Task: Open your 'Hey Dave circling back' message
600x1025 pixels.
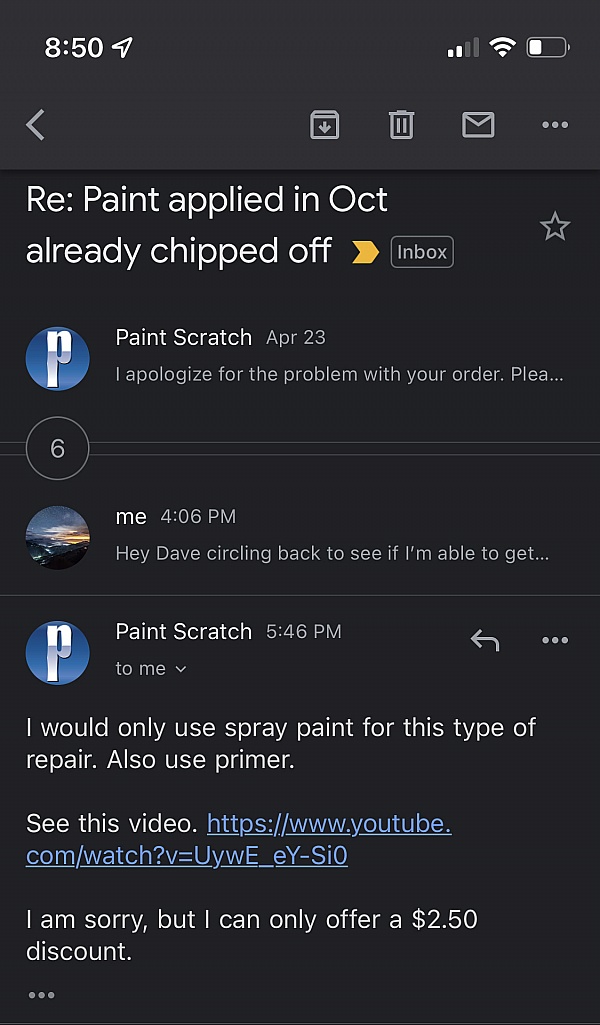Action: click(300, 535)
